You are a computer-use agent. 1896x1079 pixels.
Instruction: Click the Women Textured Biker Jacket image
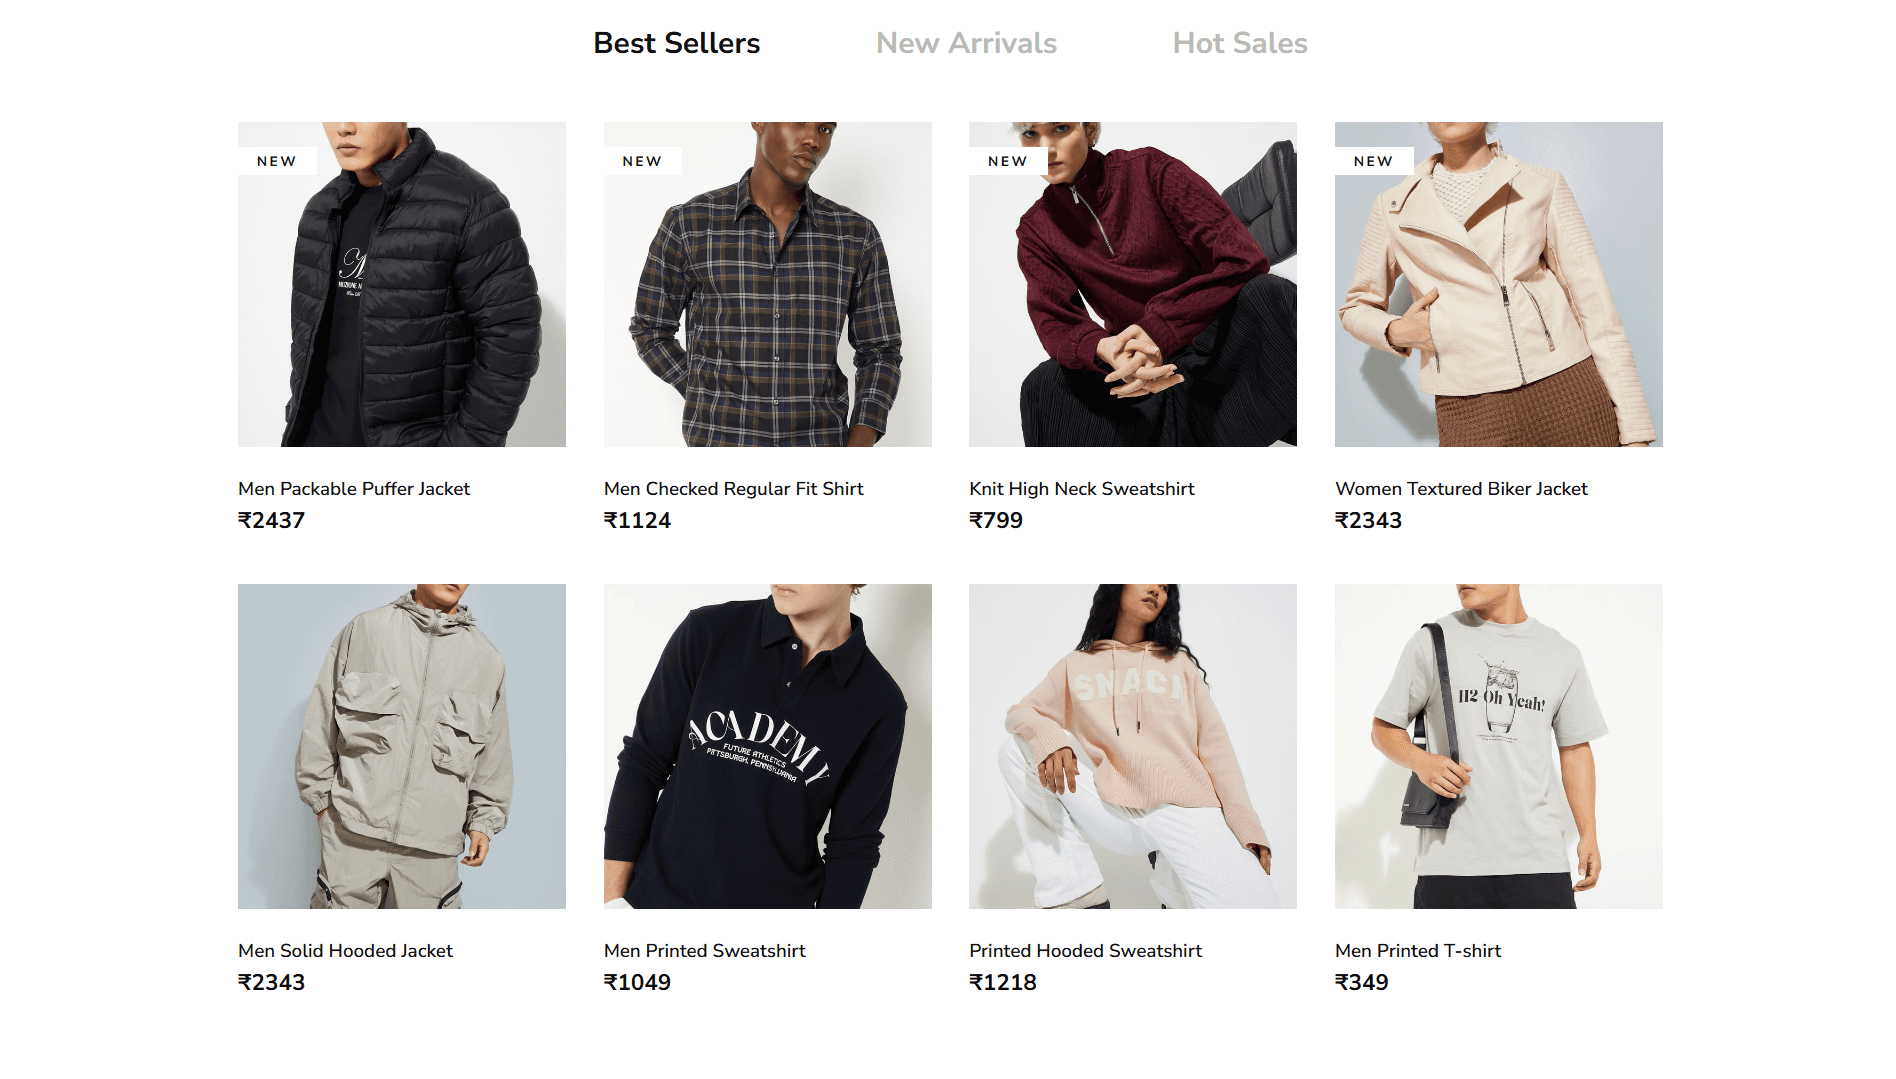[1499, 284]
